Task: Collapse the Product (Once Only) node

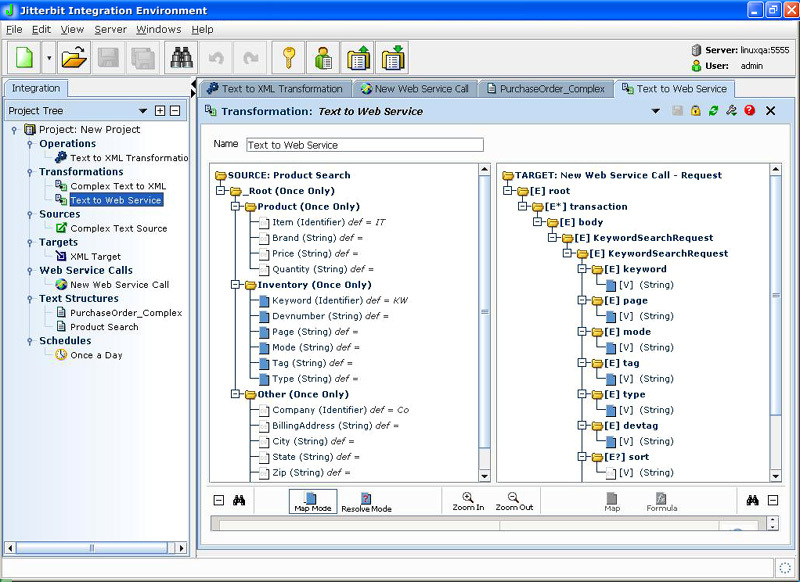Action: point(235,207)
